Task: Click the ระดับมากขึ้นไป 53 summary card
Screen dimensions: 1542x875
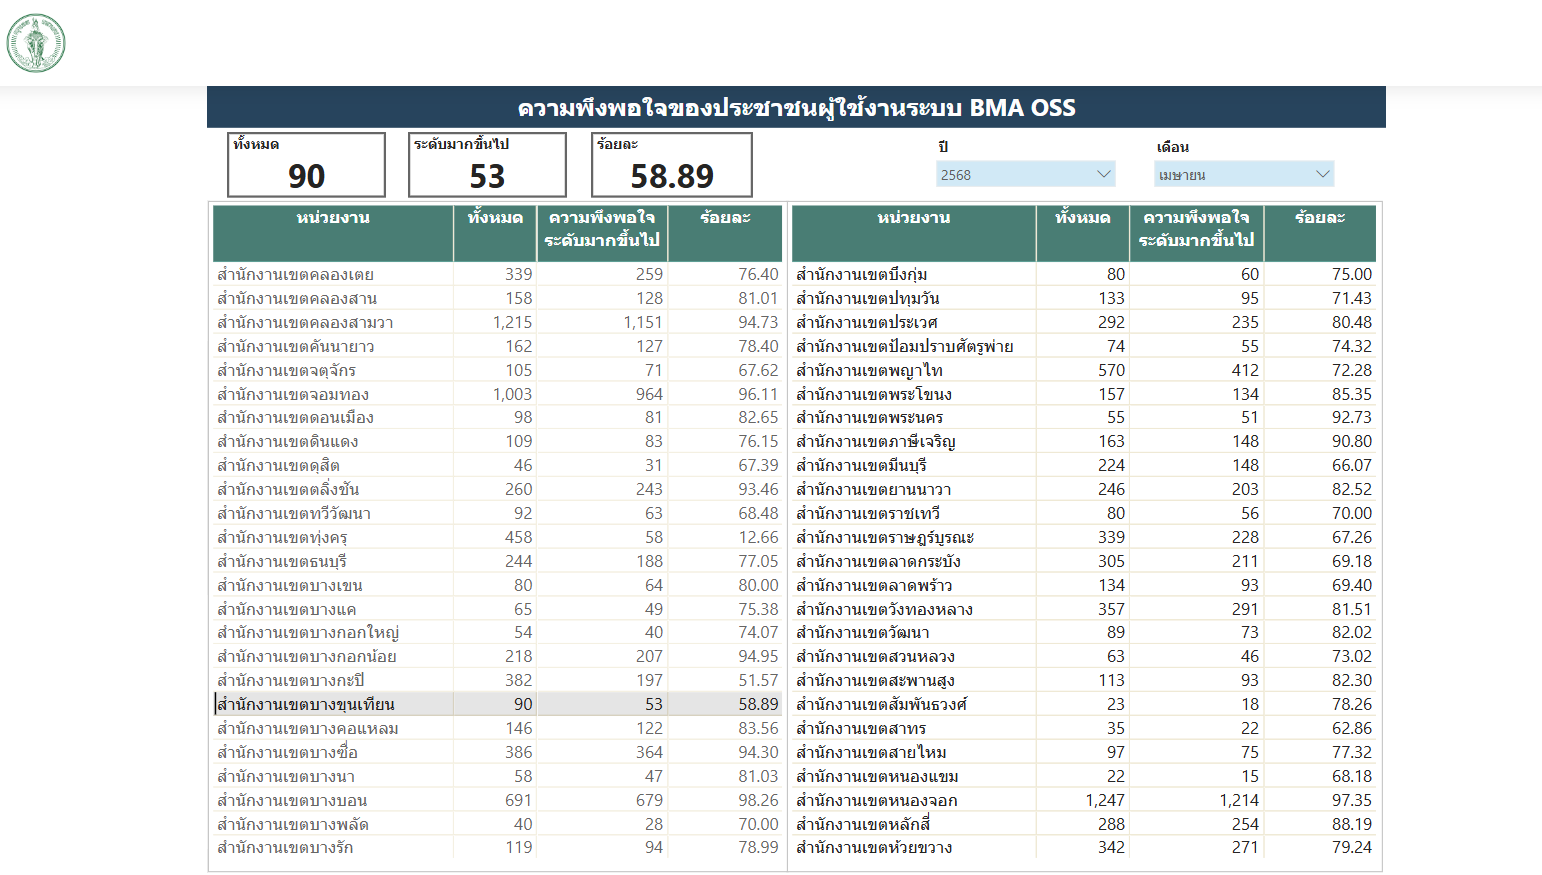Action: [x=487, y=165]
